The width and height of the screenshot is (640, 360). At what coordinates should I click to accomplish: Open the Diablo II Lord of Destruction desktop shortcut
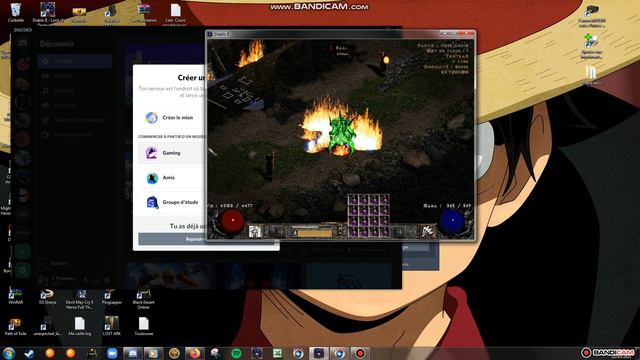(47, 13)
